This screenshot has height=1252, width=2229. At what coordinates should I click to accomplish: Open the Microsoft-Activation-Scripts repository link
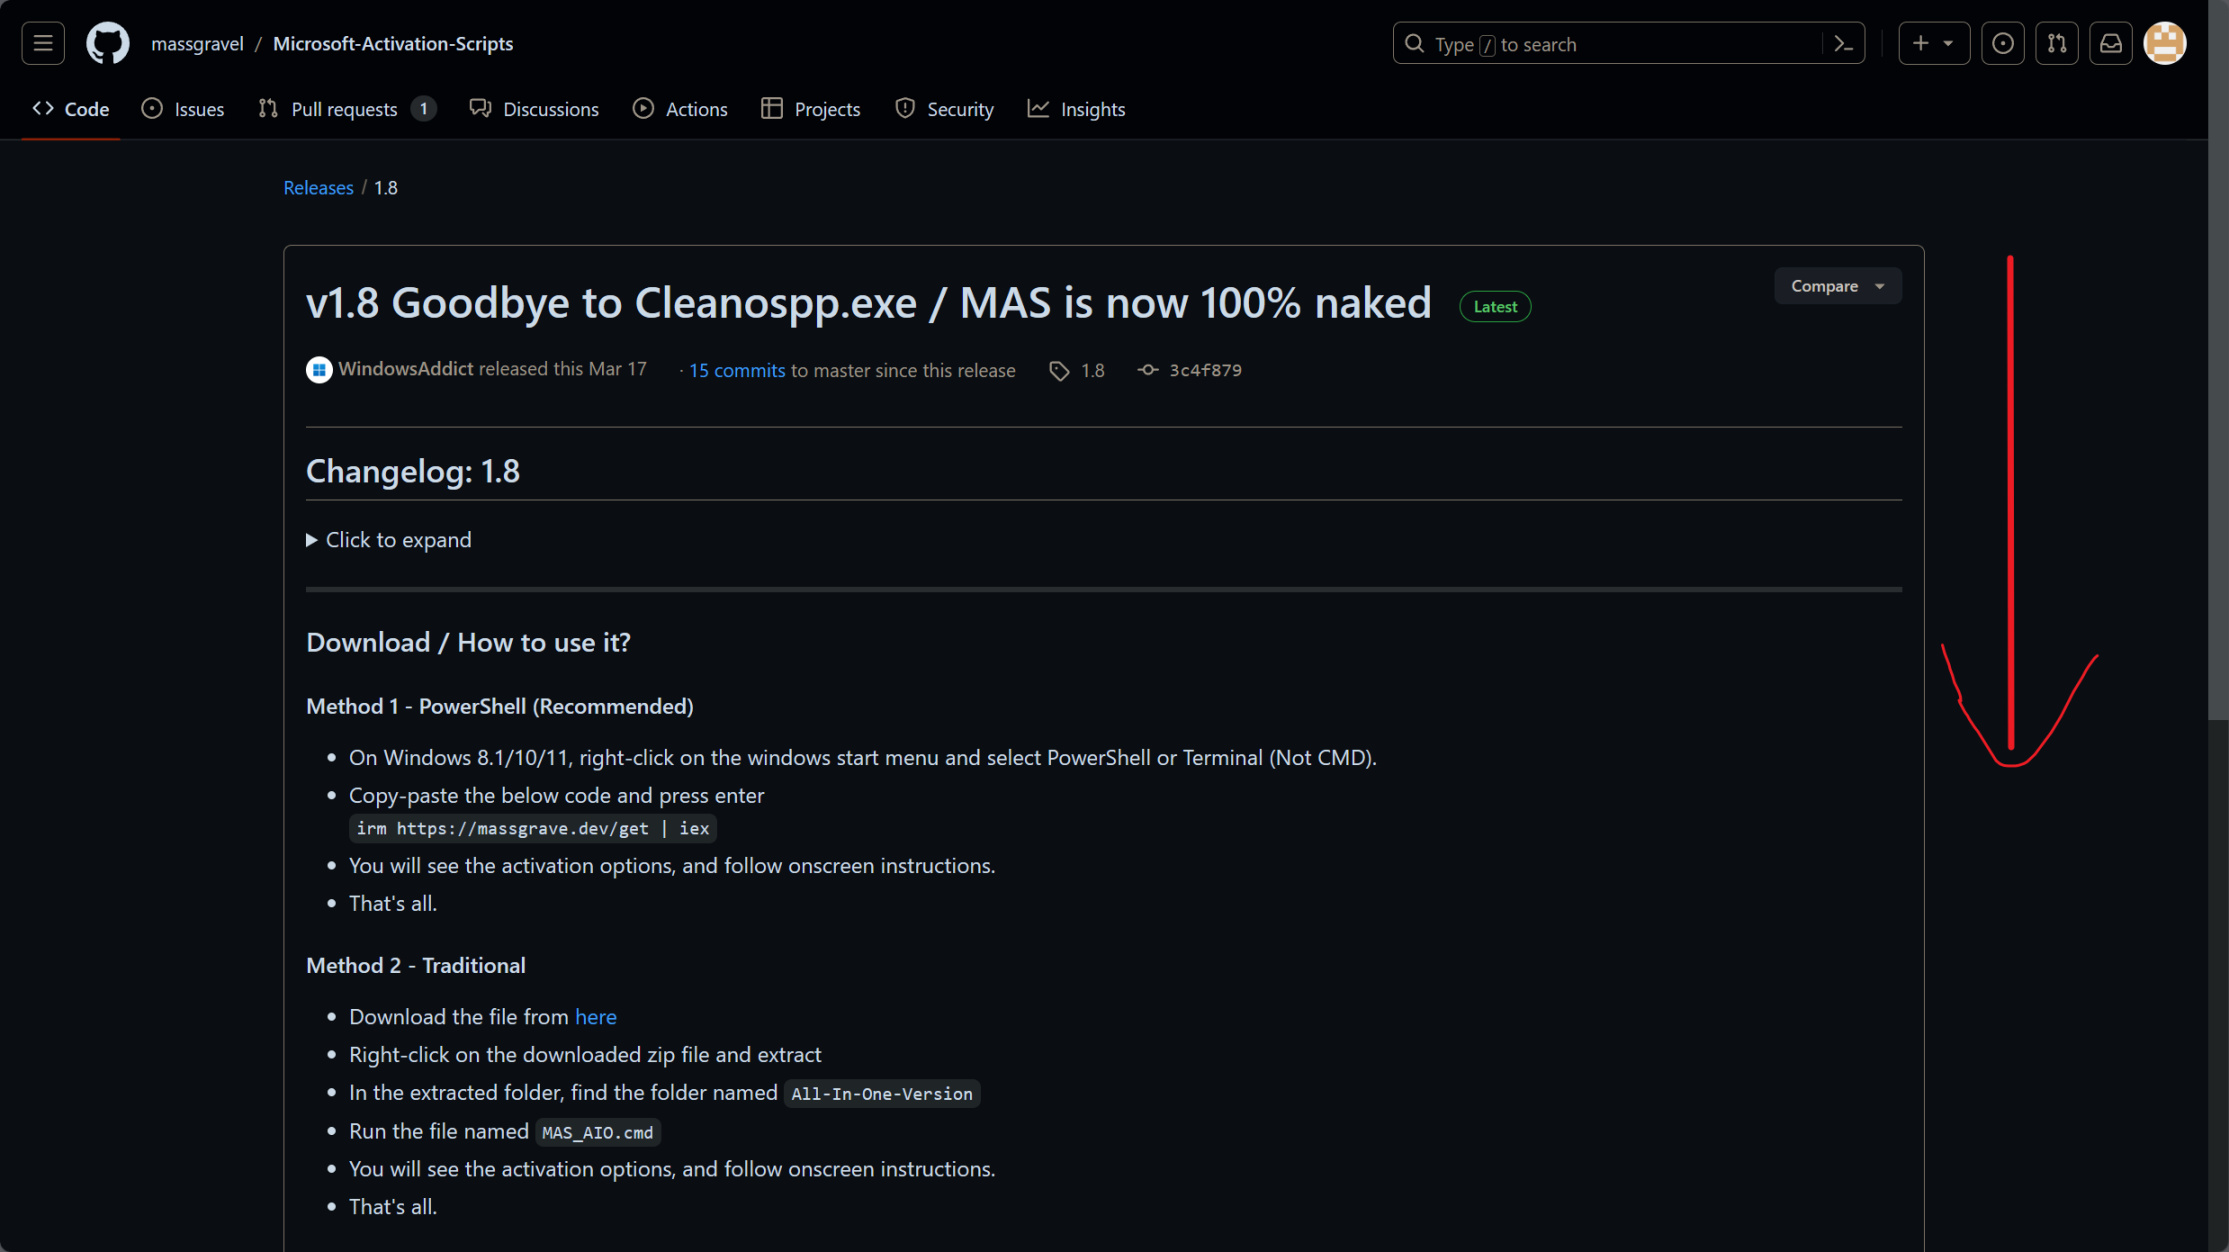point(393,43)
